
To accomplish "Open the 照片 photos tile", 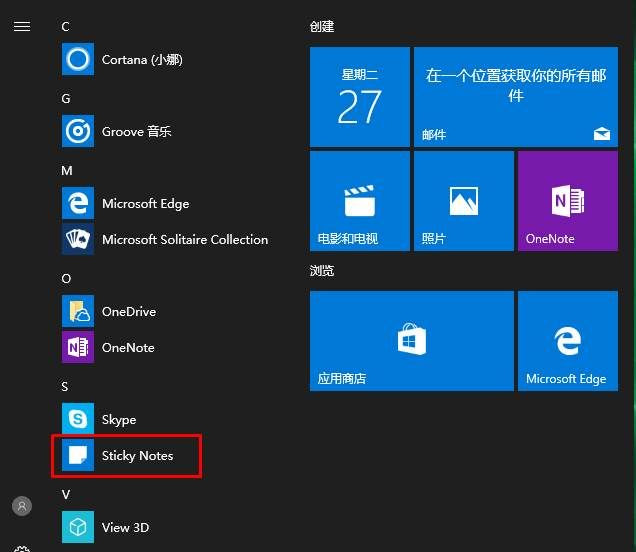I will coord(463,201).
